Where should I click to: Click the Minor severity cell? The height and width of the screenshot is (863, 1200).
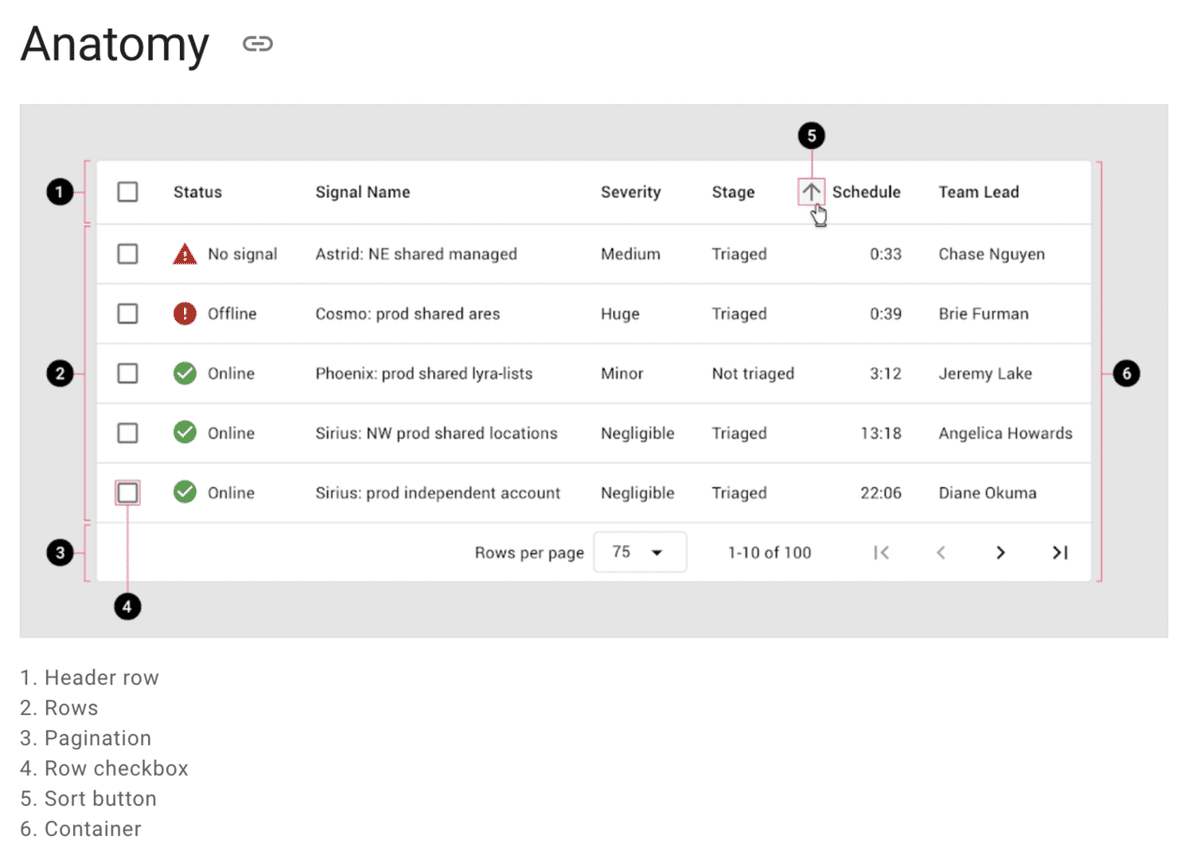pos(622,374)
